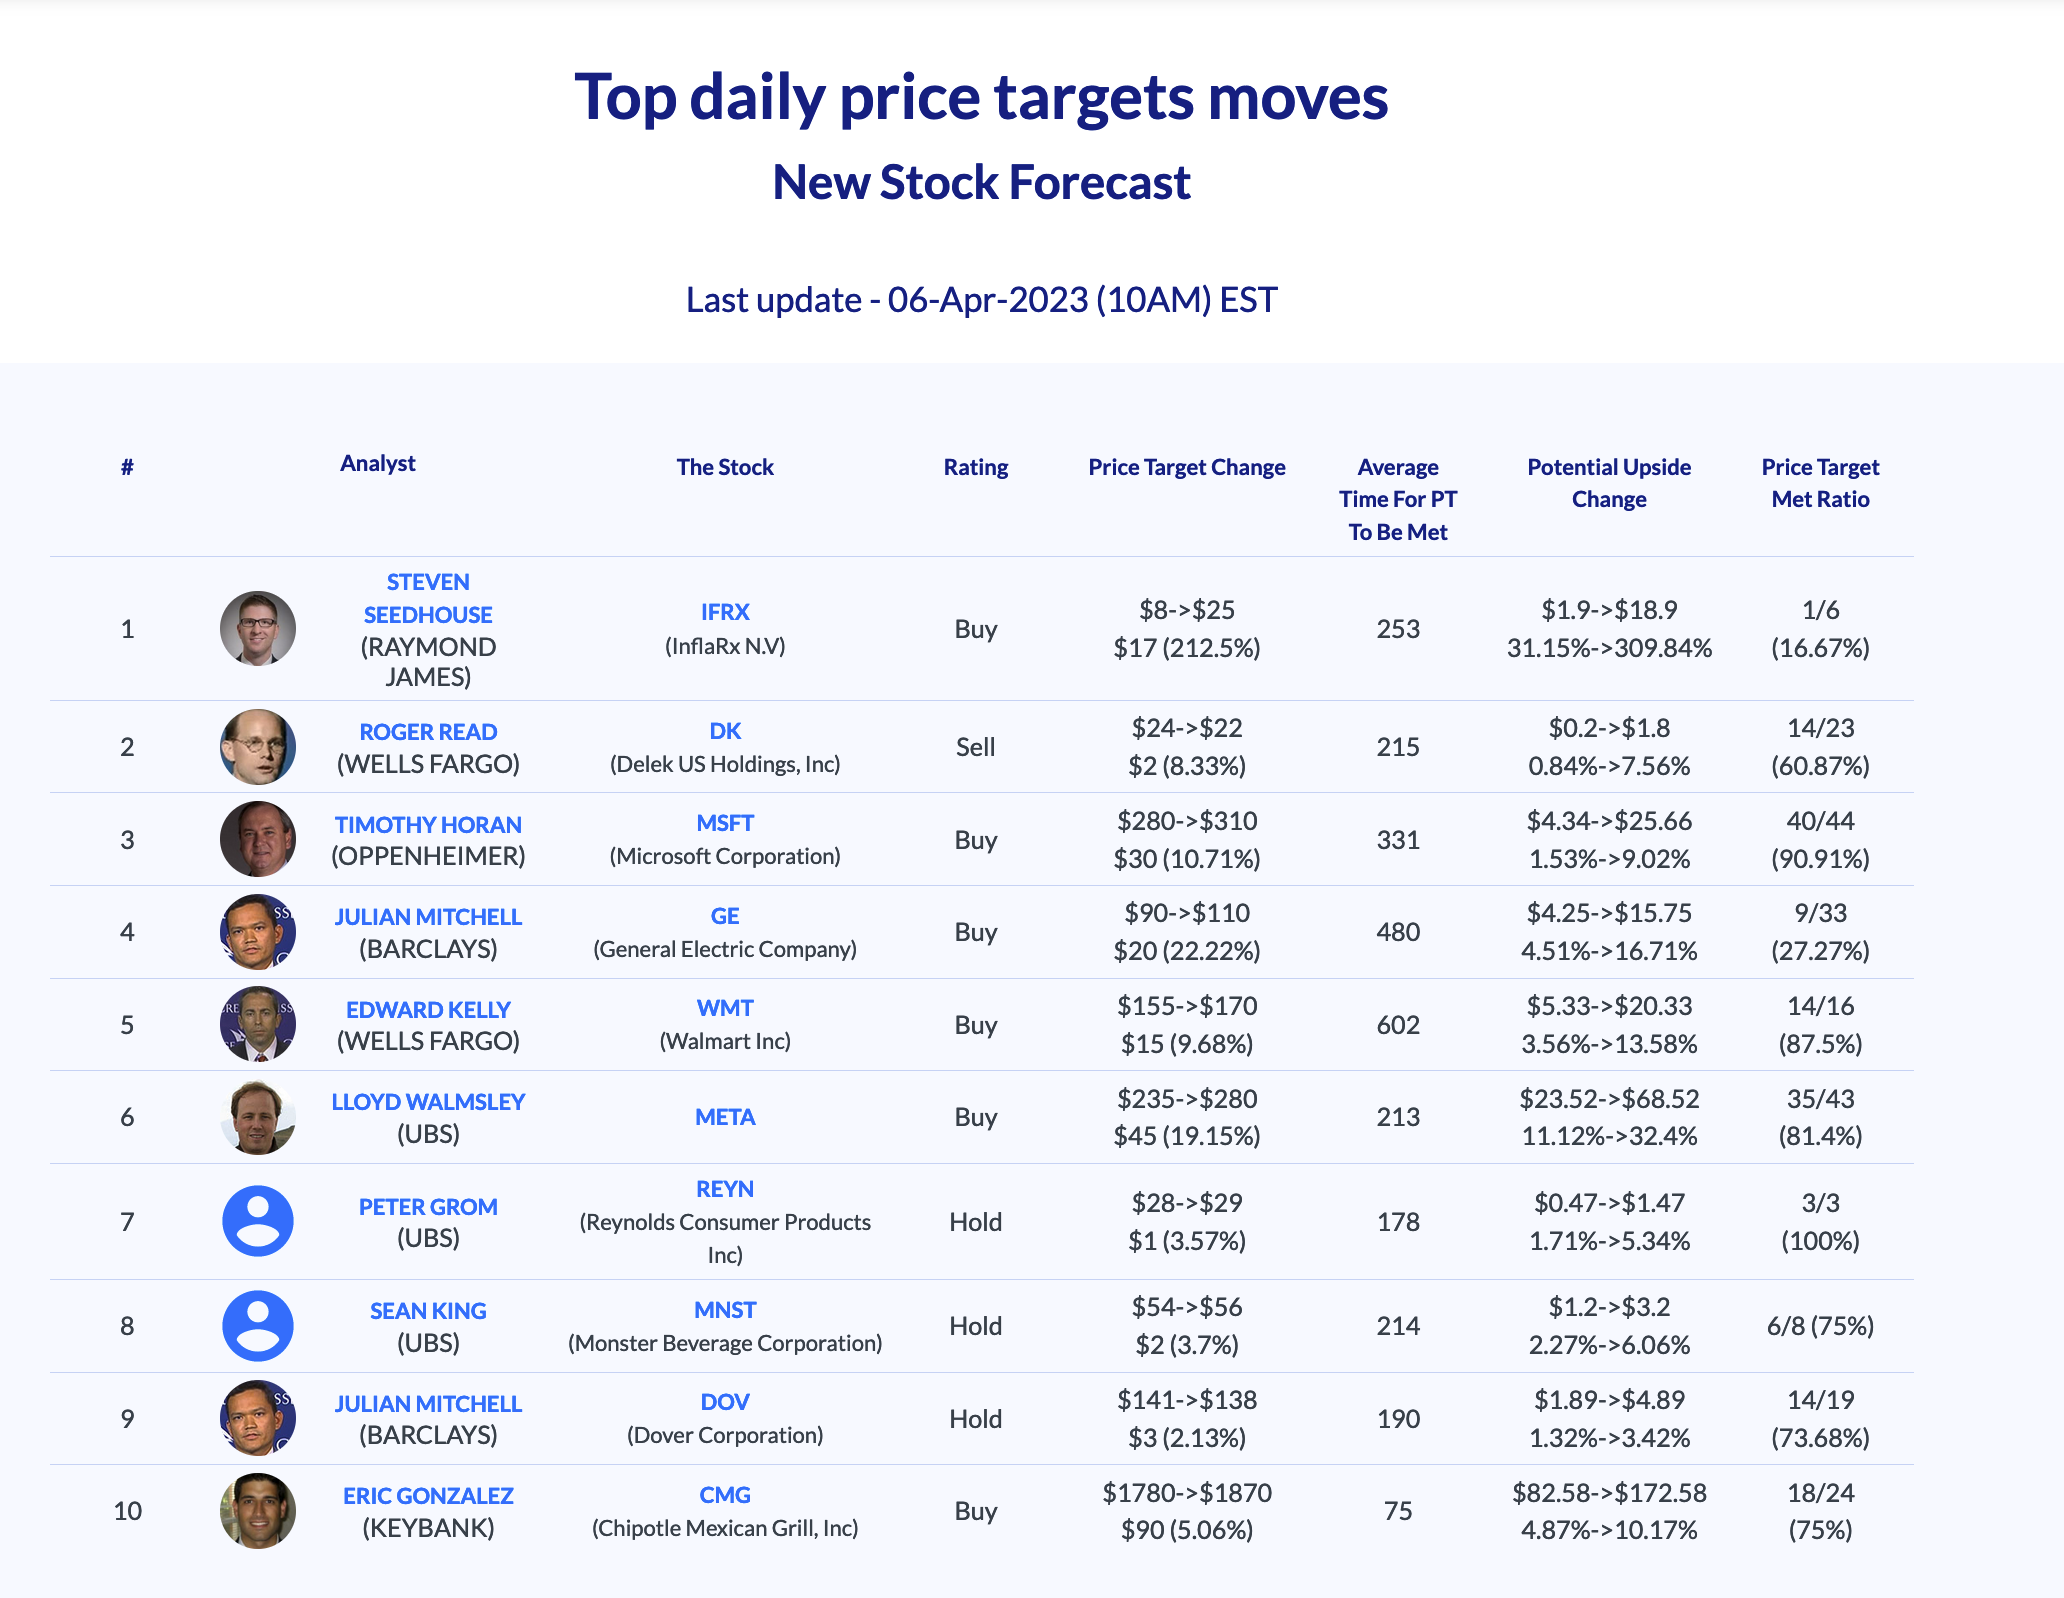Open the MNST ticker link

(x=725, y=1310)
